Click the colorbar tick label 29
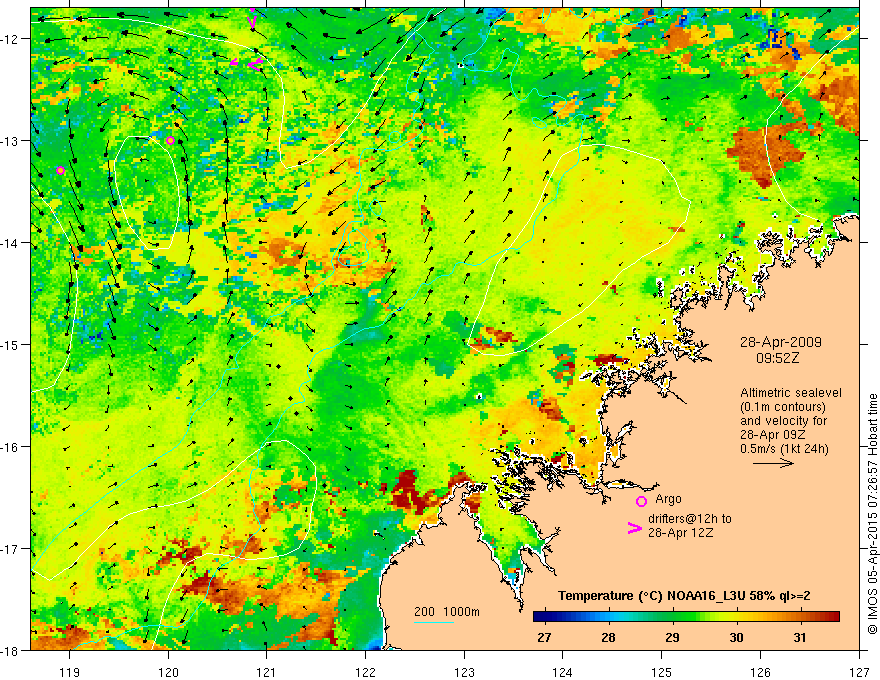This screenshot has height=680, width=880. [672, 637]
